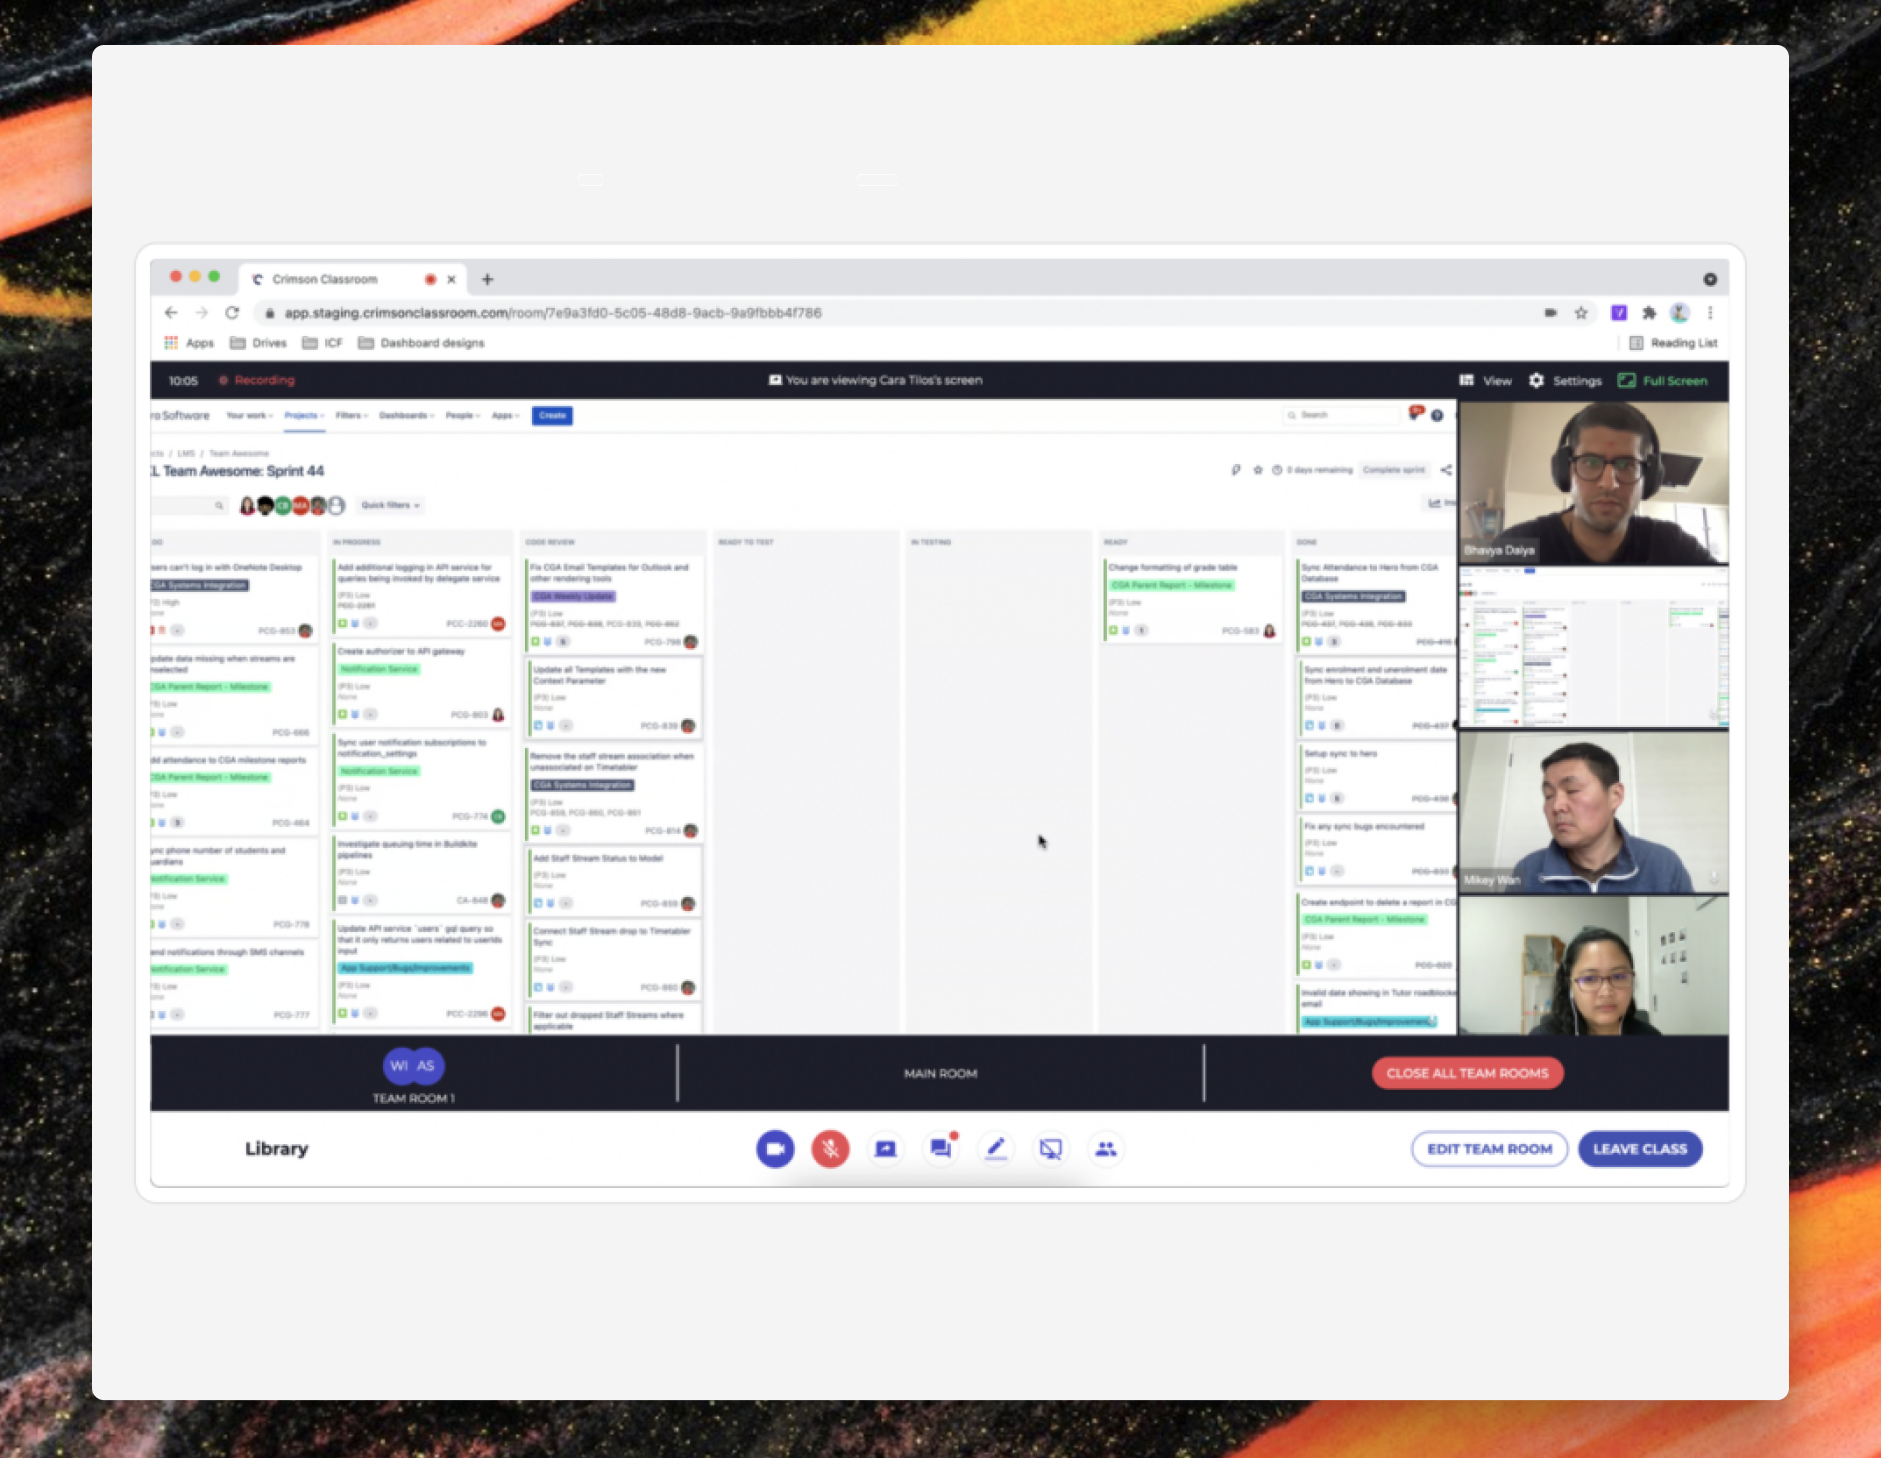Open the participants list icon
The height and width of the screenshot is (1458, 1881).
(1105, 1149)
